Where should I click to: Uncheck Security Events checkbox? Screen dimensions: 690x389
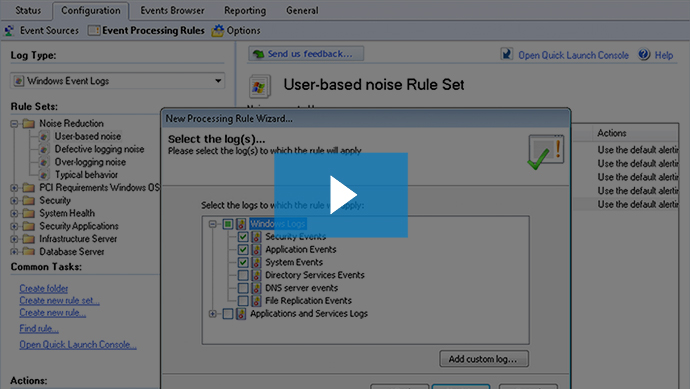coord(243,237)
